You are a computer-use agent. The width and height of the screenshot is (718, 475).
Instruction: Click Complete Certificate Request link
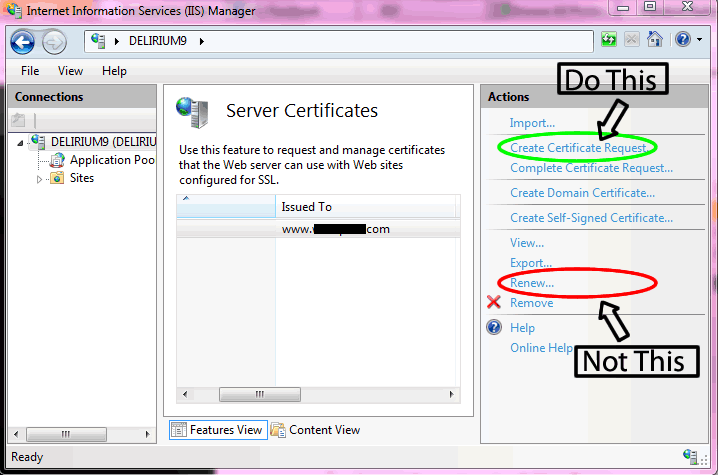click(591, 168)
